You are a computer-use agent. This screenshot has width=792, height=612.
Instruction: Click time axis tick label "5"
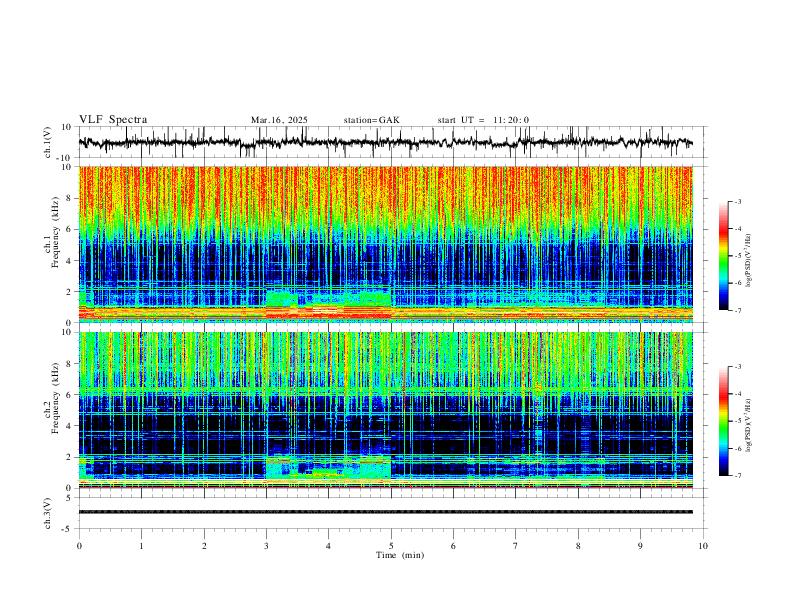(391, 546)
